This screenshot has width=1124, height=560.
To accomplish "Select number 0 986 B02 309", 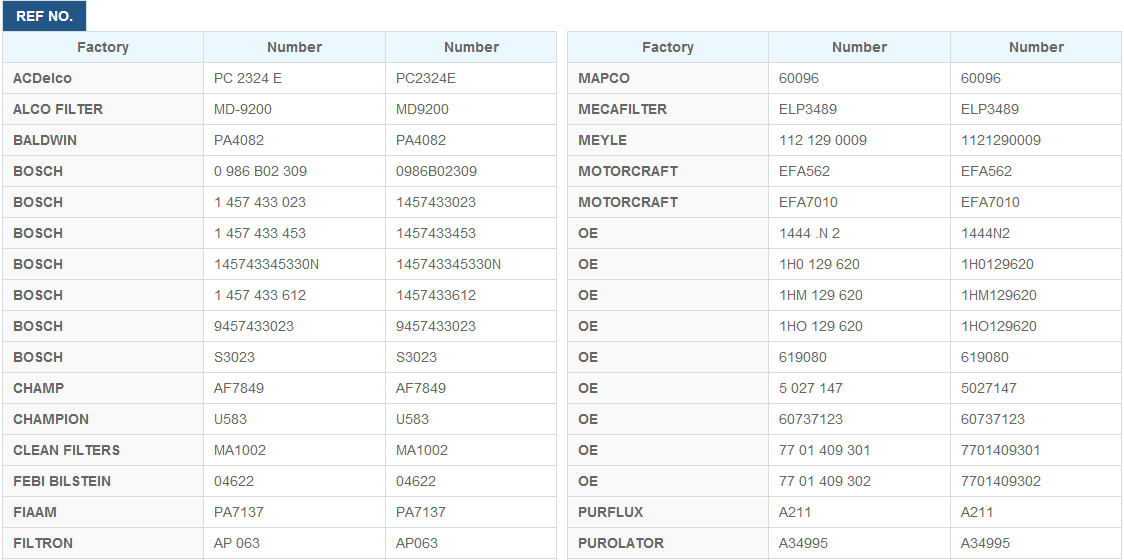I will pos(260,171).
